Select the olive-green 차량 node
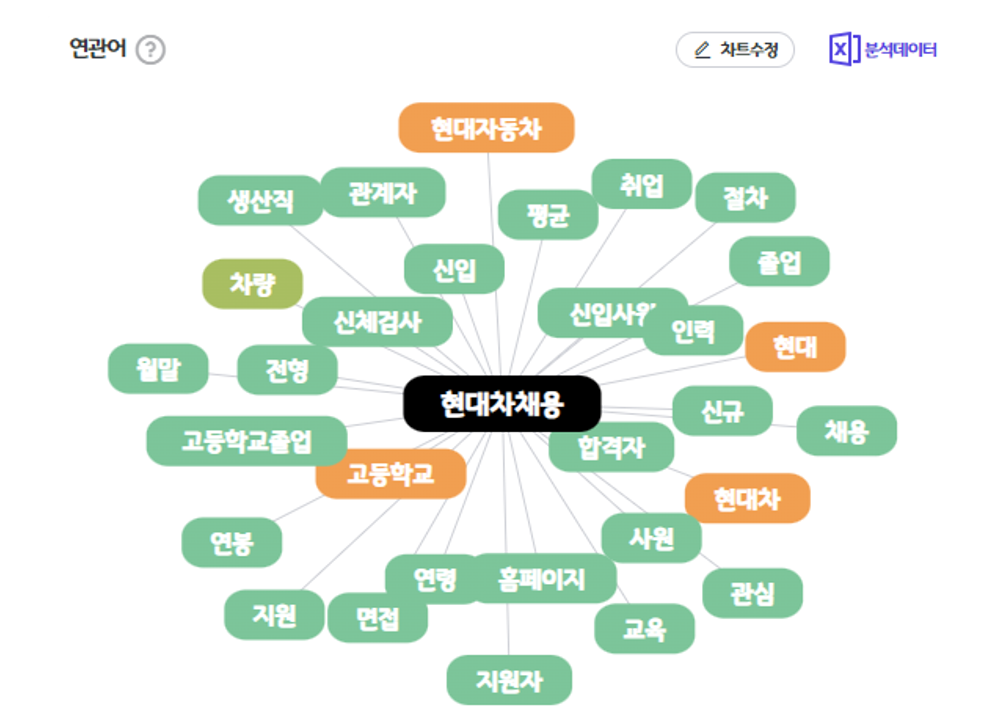This screenshot has height=723, width=997. pyautogui.click(x=252, y=284)
